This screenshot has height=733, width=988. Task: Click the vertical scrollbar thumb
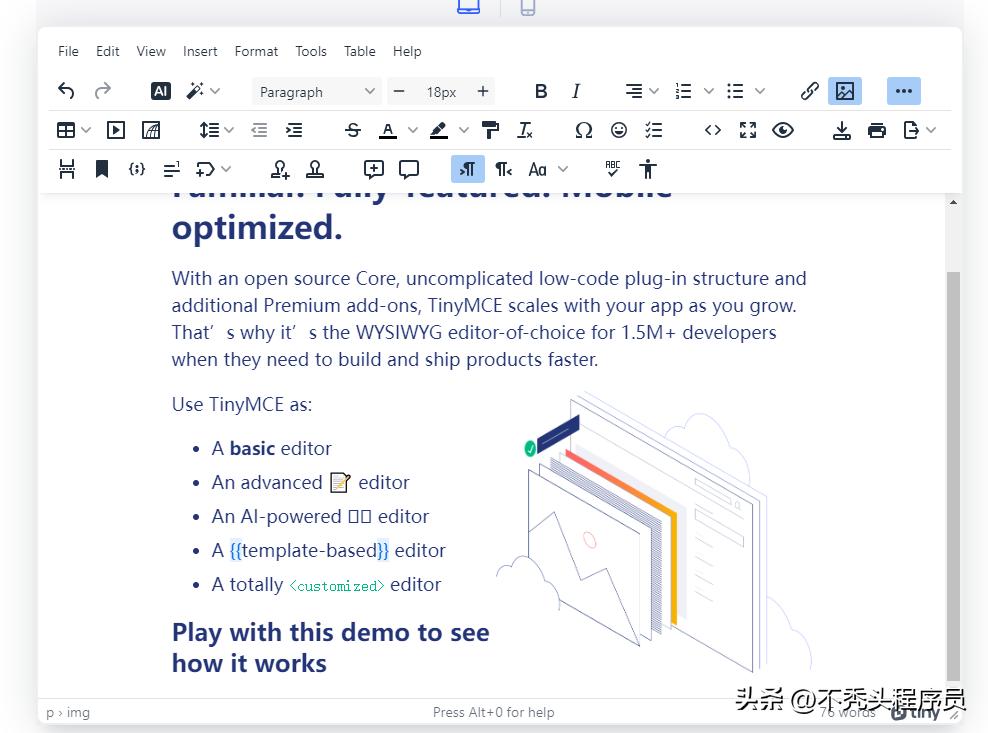coord(953,476)
